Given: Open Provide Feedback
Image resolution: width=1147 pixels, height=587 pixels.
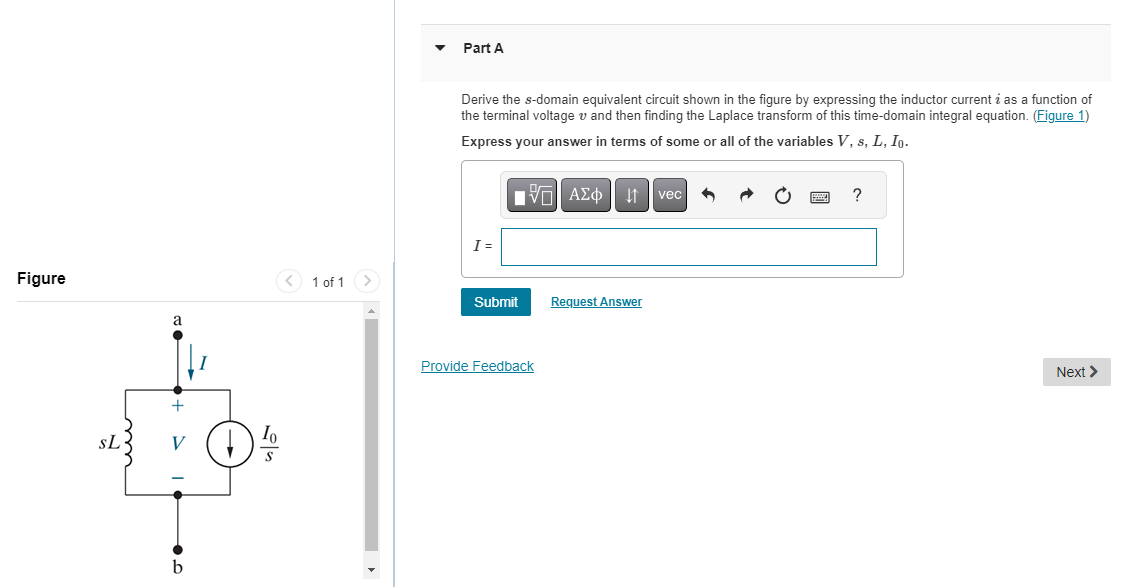Looking at the screenshot, I should click(477, 366).
